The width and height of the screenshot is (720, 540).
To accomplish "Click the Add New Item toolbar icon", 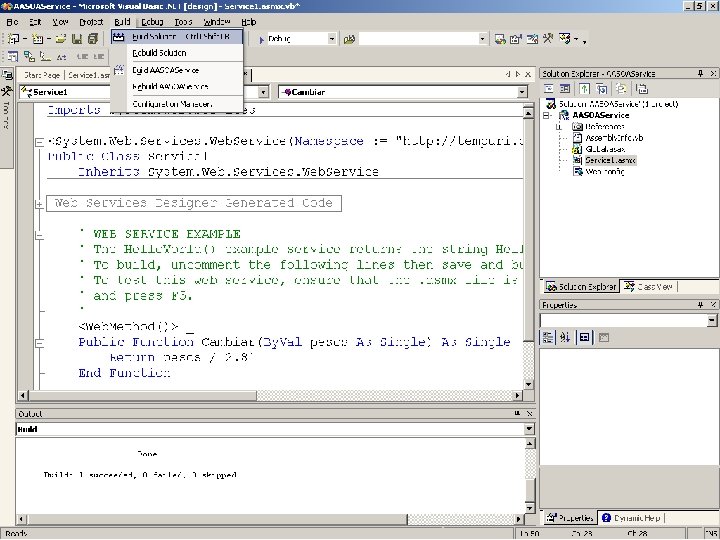I will point(38,39).
